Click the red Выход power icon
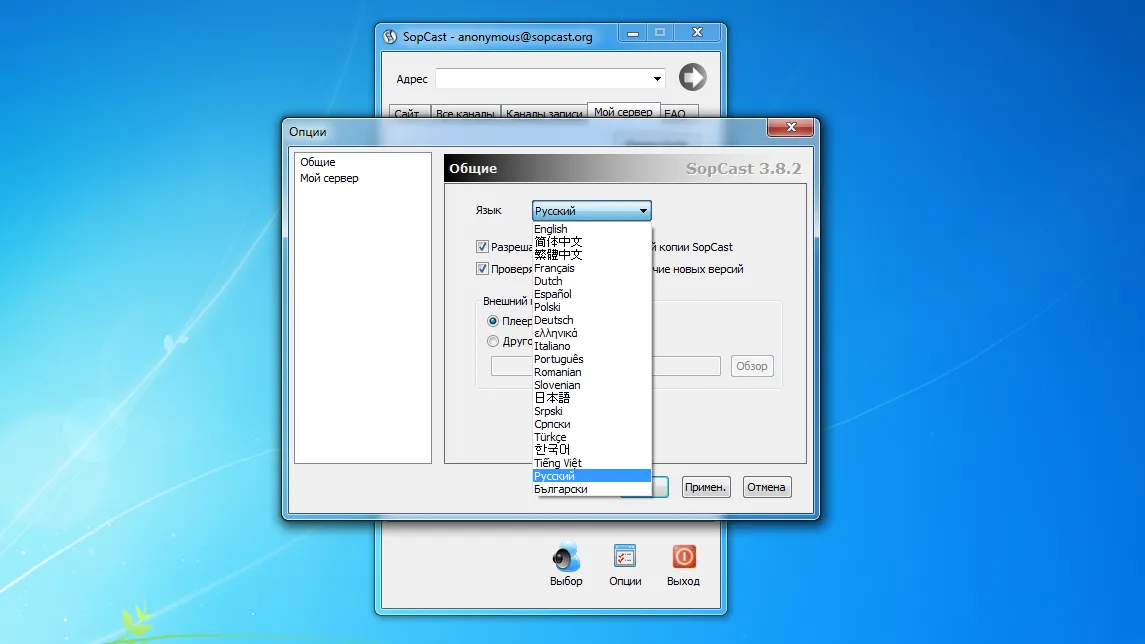 click(x=683, y=557)
